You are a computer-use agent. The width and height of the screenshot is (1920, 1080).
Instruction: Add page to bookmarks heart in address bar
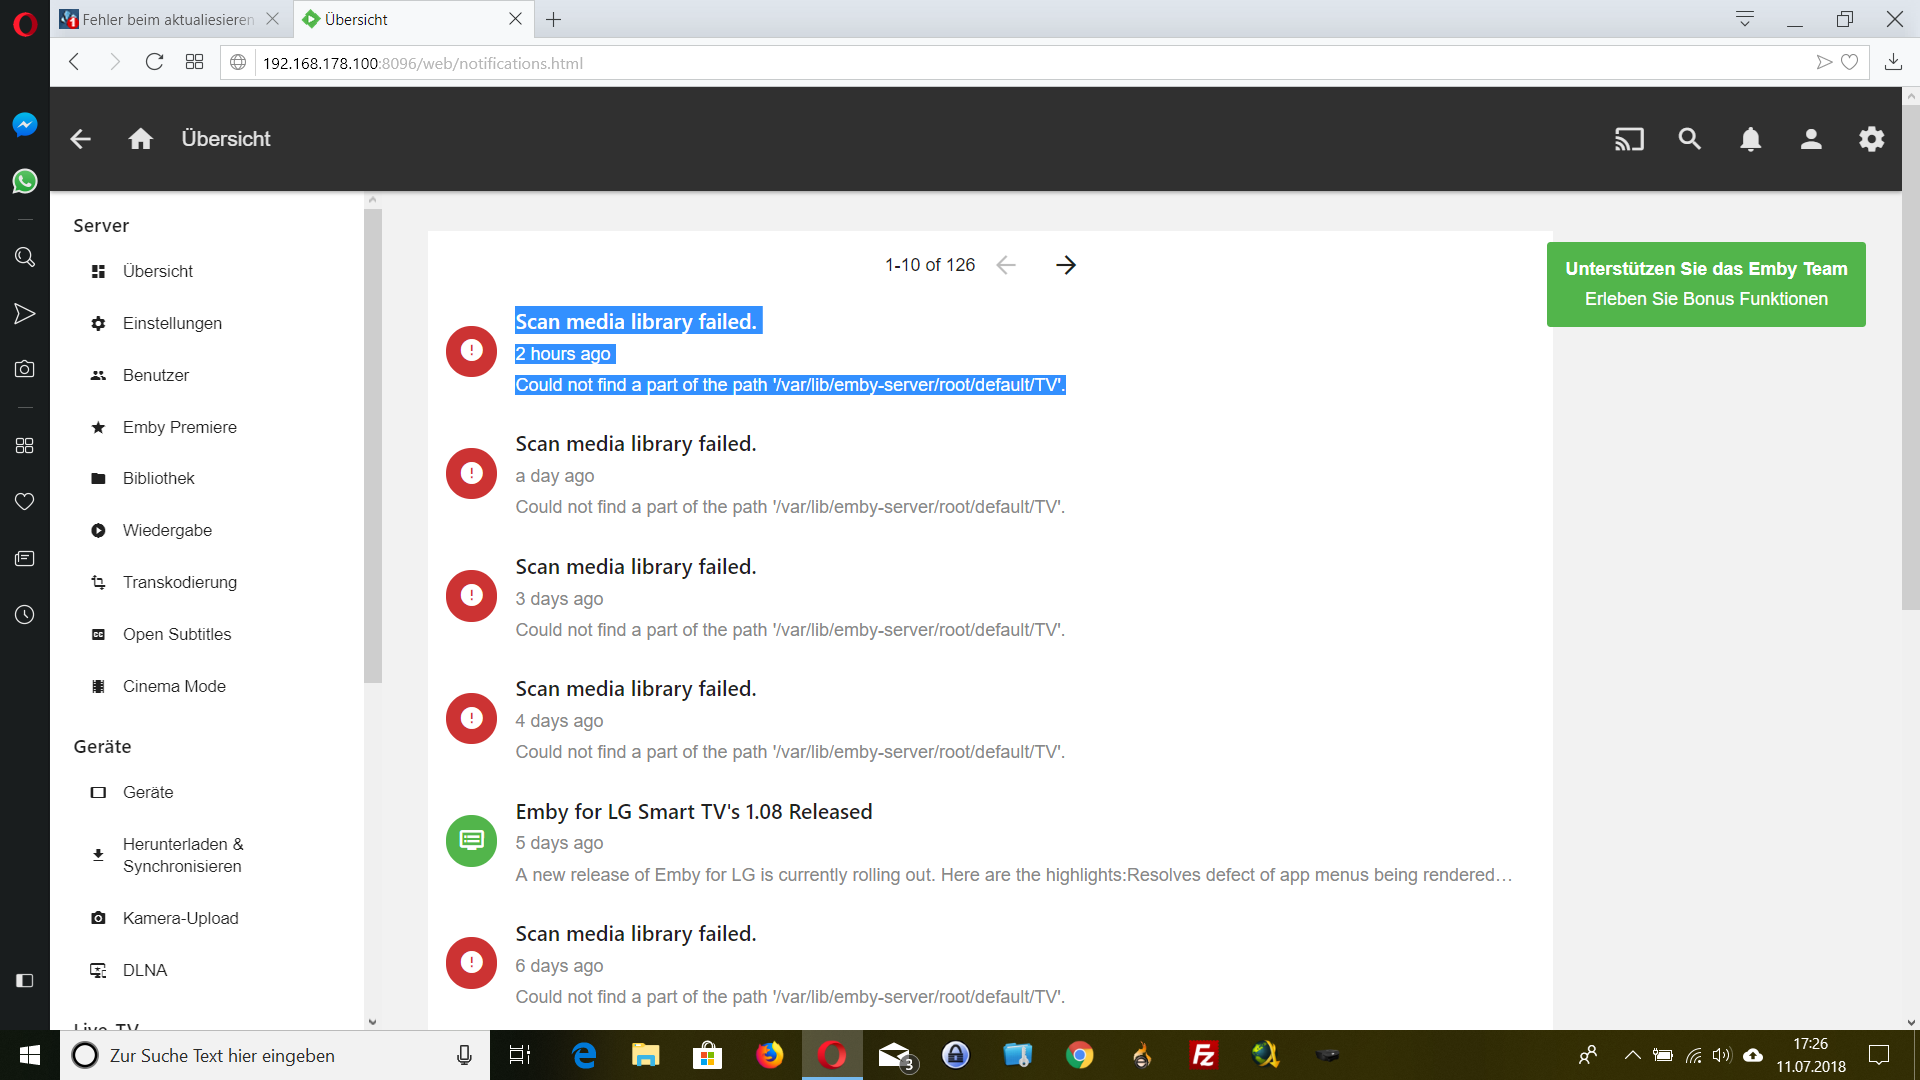[x=1850, y=62]
